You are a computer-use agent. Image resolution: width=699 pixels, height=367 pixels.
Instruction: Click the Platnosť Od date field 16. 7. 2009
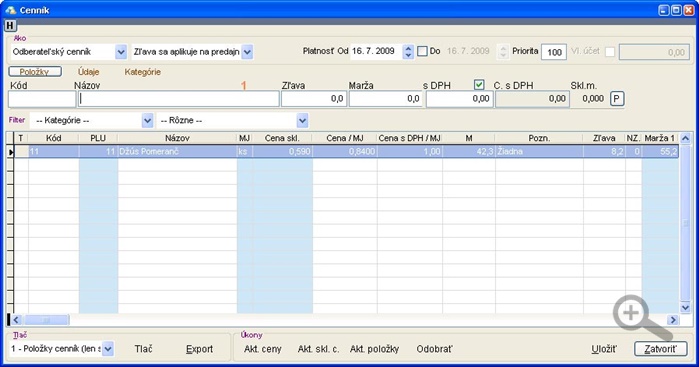click(x=376, y=51)
